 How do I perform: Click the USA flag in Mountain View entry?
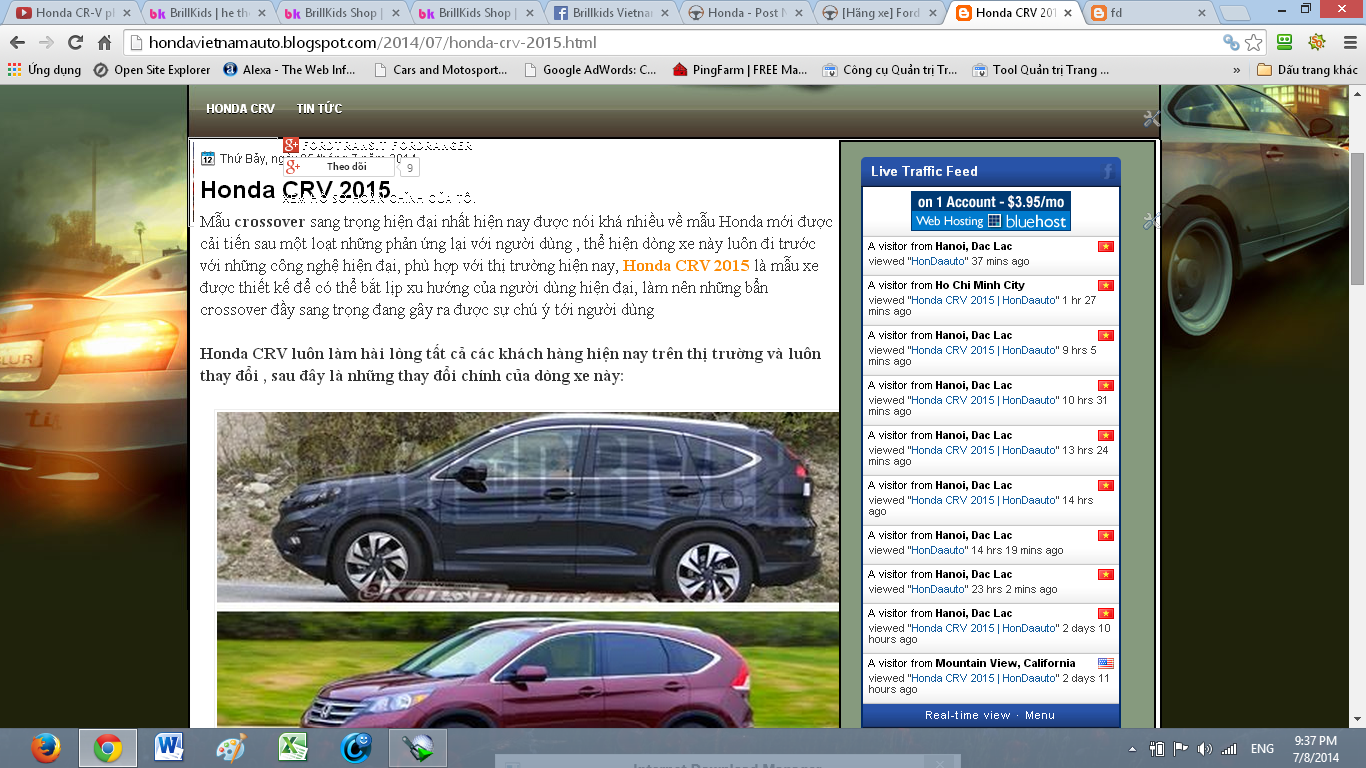1105,663
